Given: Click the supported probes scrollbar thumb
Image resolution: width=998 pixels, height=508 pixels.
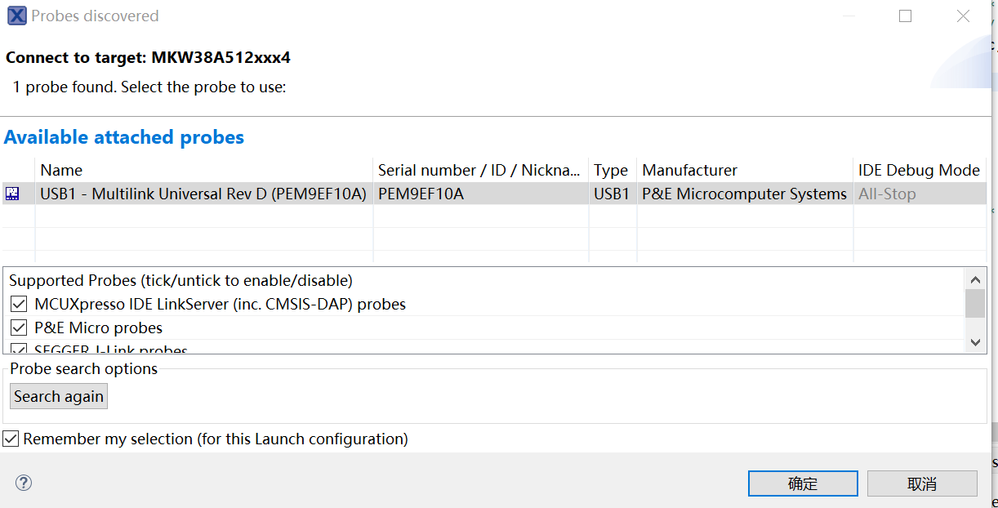Looking at the screenshot, I should pos(975,303).
